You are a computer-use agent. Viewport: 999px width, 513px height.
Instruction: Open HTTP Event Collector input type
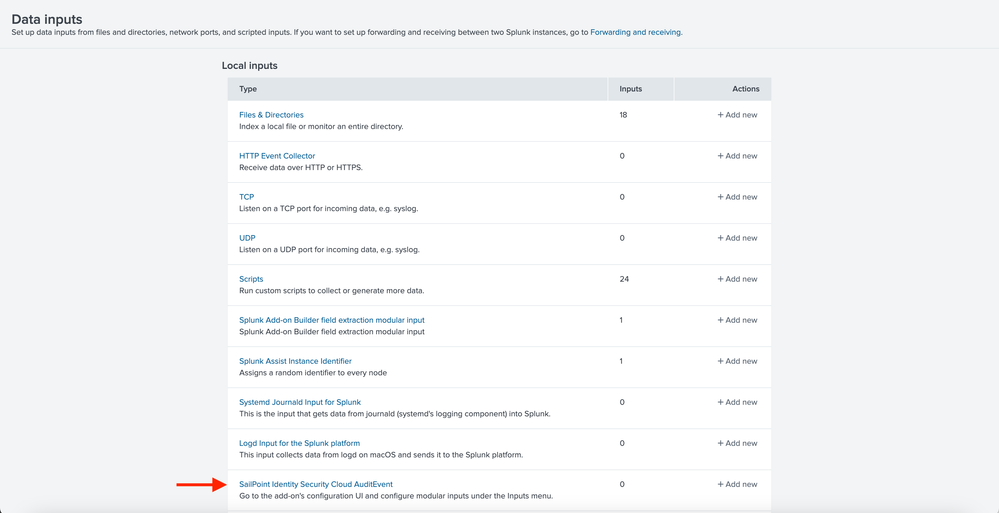coord(277,156)
